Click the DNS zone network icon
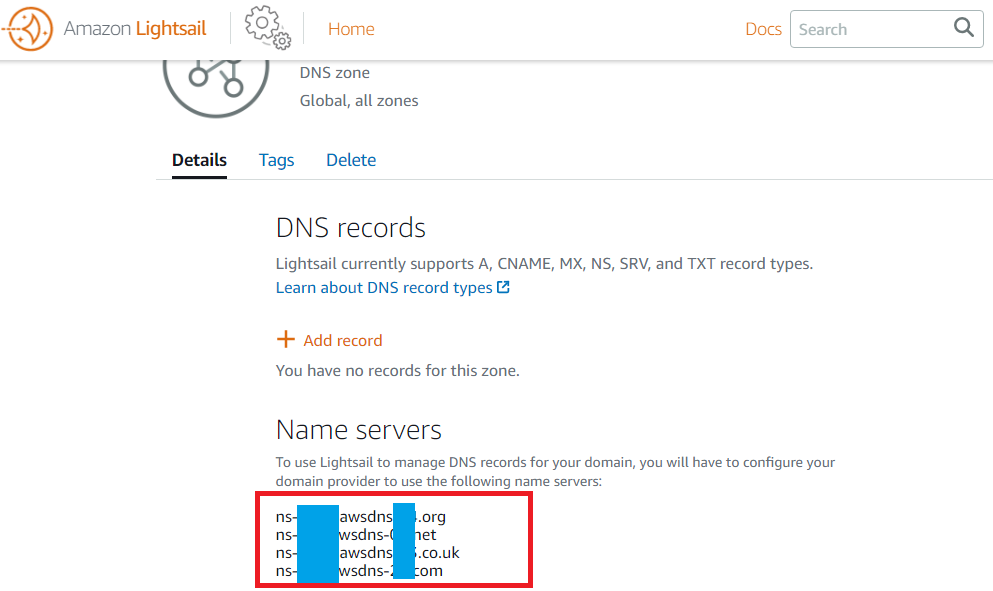 pyautogui.click(x=215, y=82)
